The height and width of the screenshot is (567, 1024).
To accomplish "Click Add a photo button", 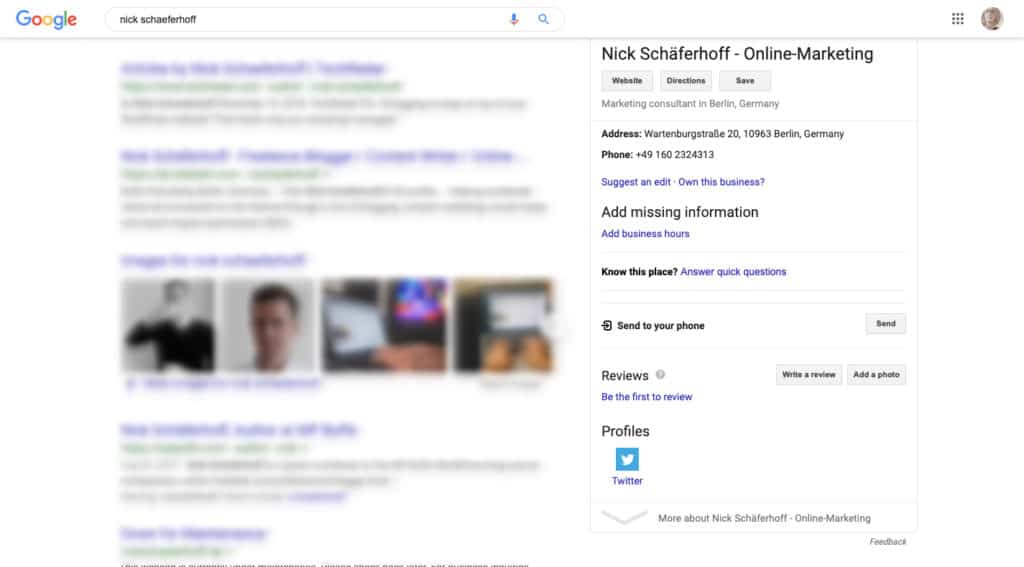I will pos(876,375).
